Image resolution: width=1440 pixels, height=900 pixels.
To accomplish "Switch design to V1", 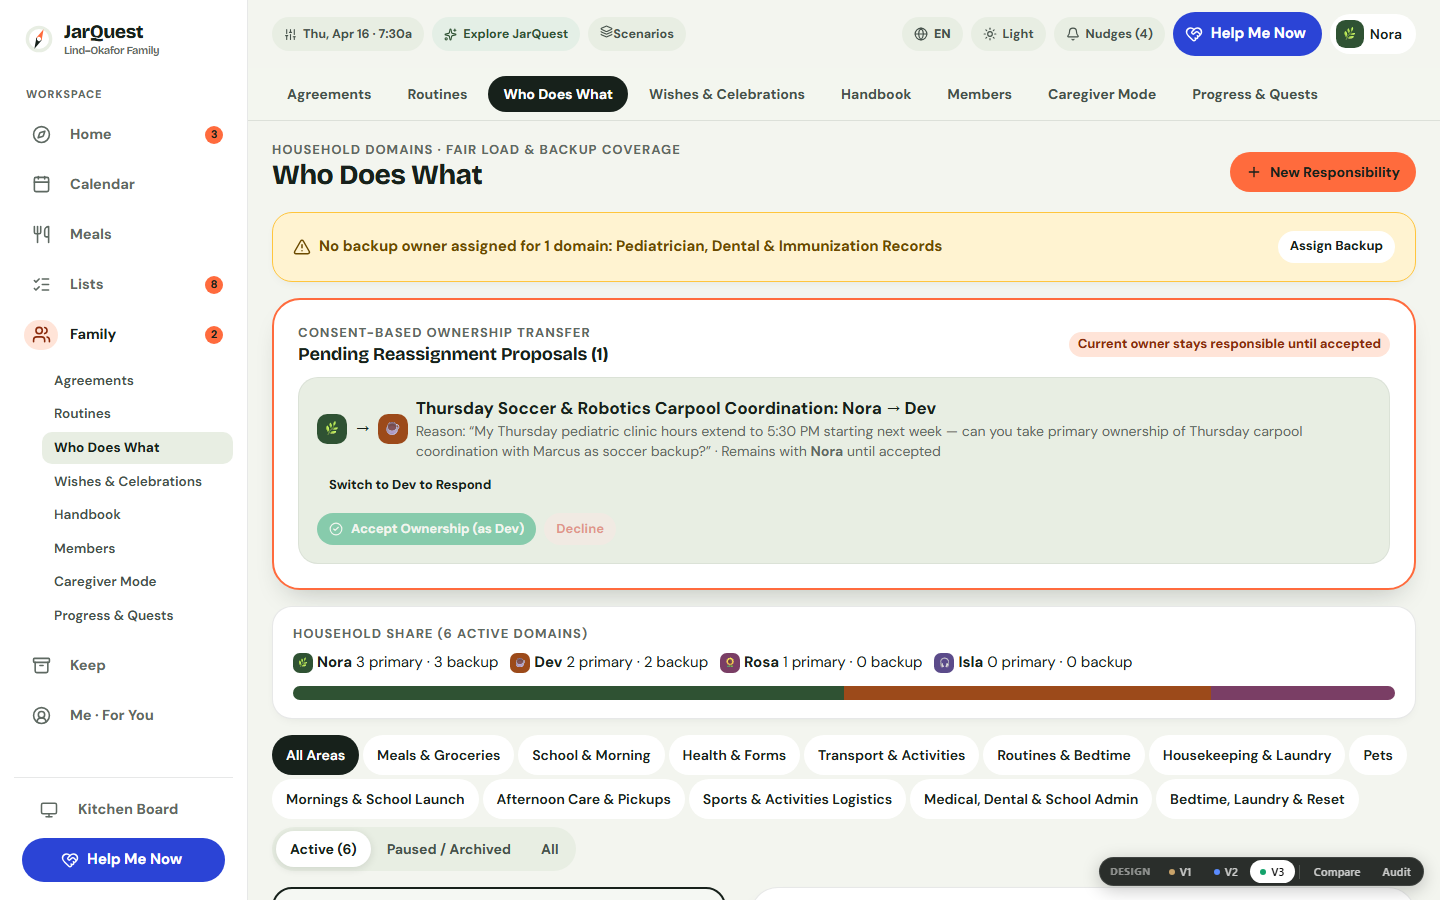I will [x=1180, y=872].
